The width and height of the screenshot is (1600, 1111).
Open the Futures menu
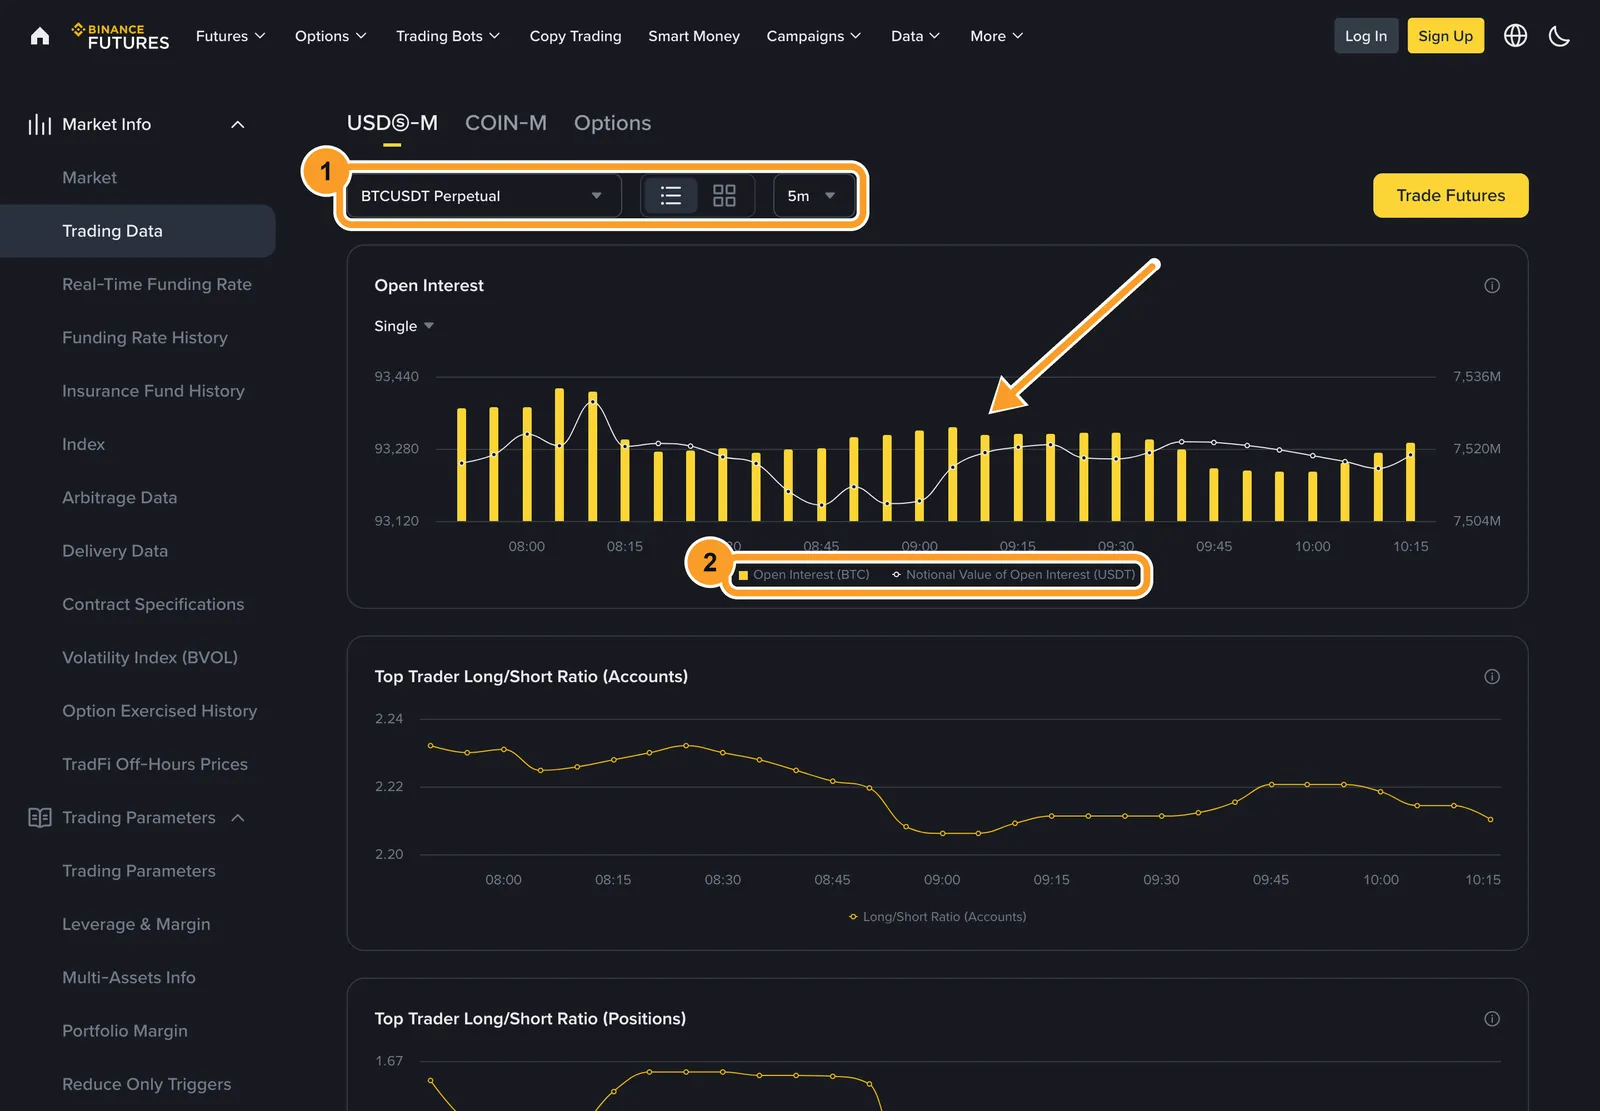231,36
